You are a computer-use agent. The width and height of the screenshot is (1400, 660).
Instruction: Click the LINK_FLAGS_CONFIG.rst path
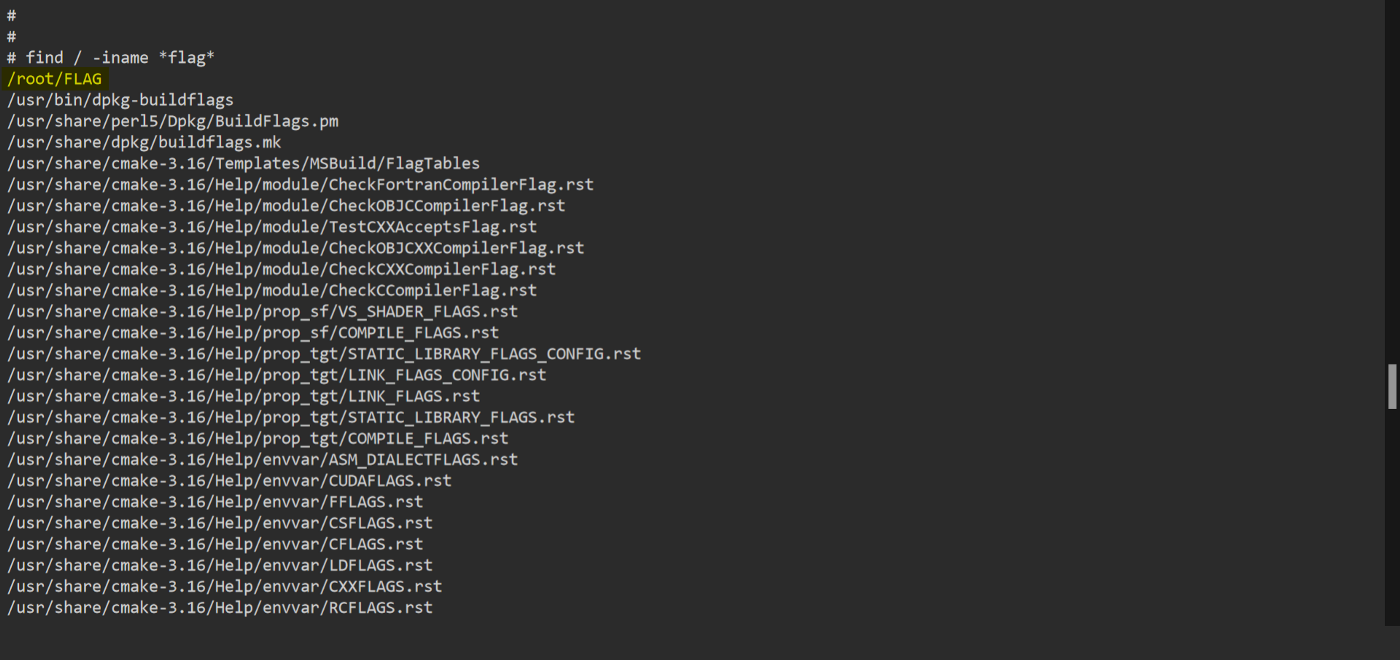(276, 375)
